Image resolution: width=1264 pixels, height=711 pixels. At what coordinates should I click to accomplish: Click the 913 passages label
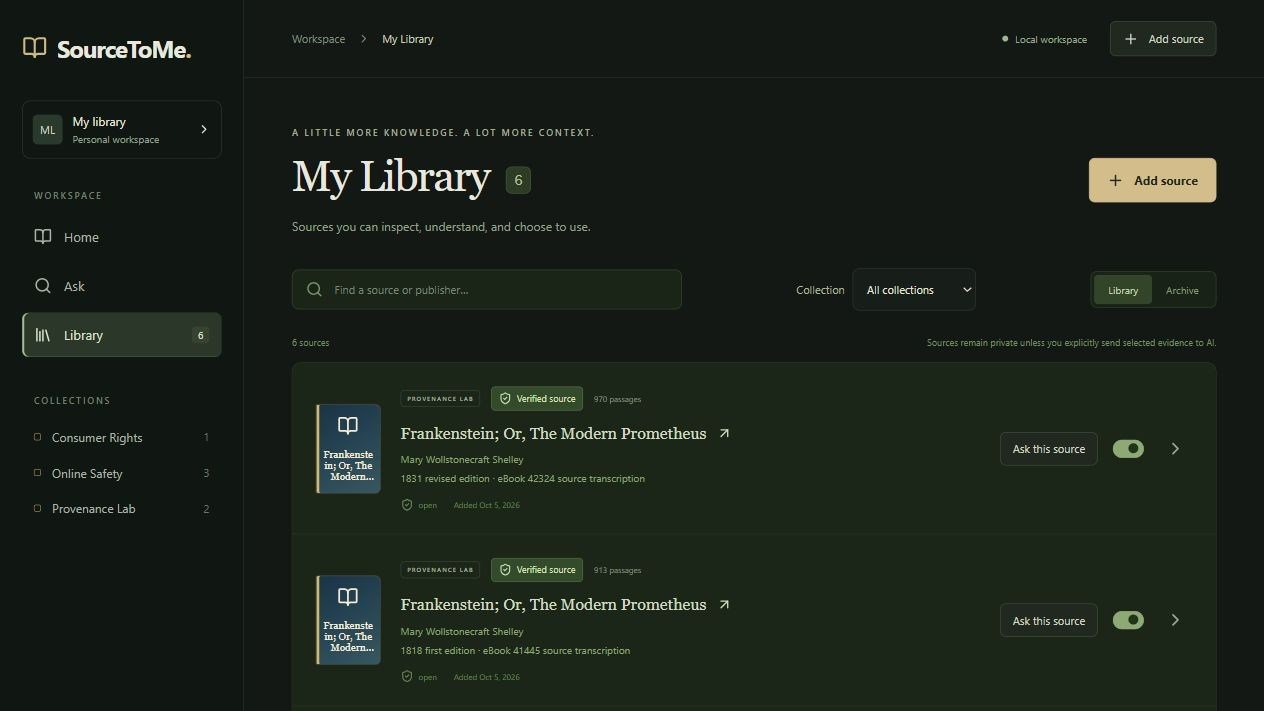(x=617, y=570)
